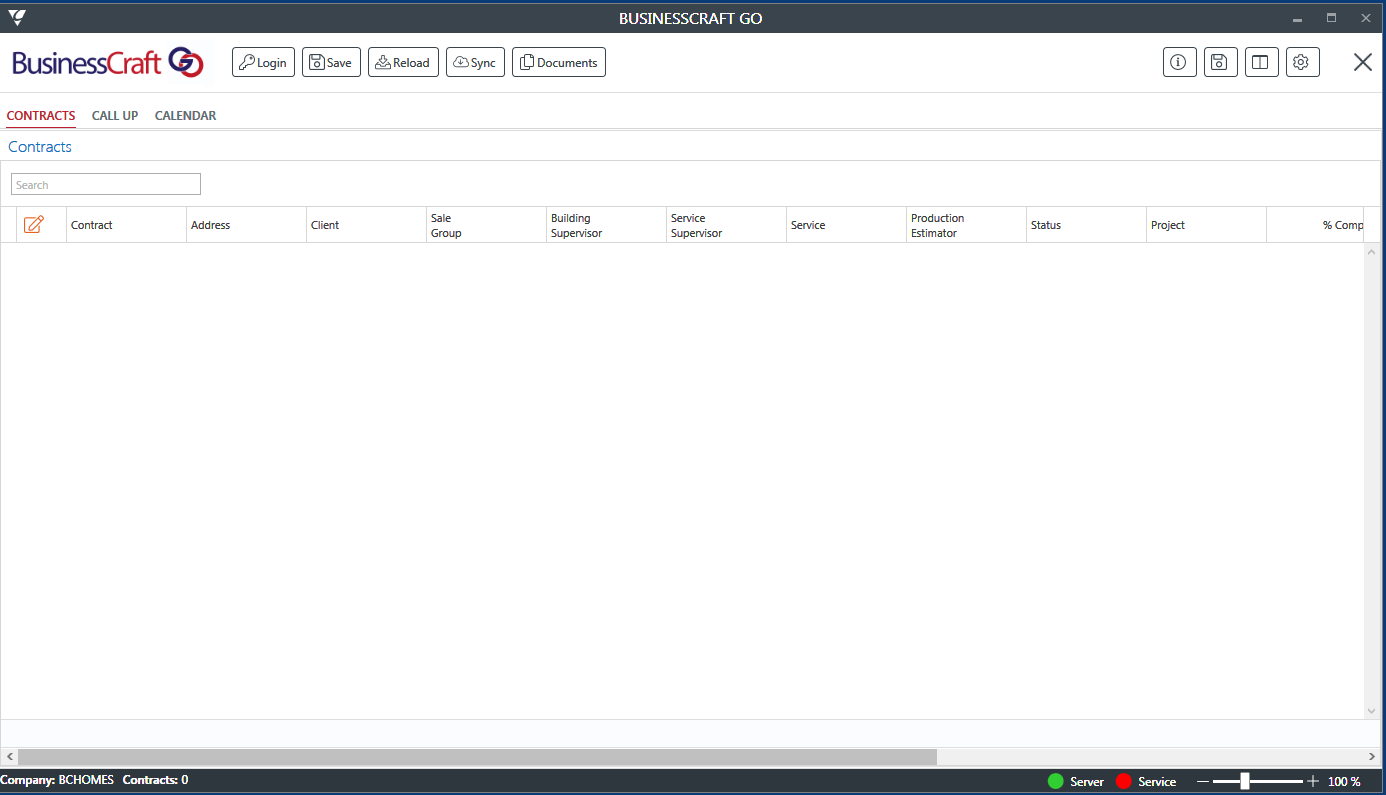The height and width of the screenshot is (795, 1386).
Task: Close the panel with the large X icon
Action: pos(1362,62)
